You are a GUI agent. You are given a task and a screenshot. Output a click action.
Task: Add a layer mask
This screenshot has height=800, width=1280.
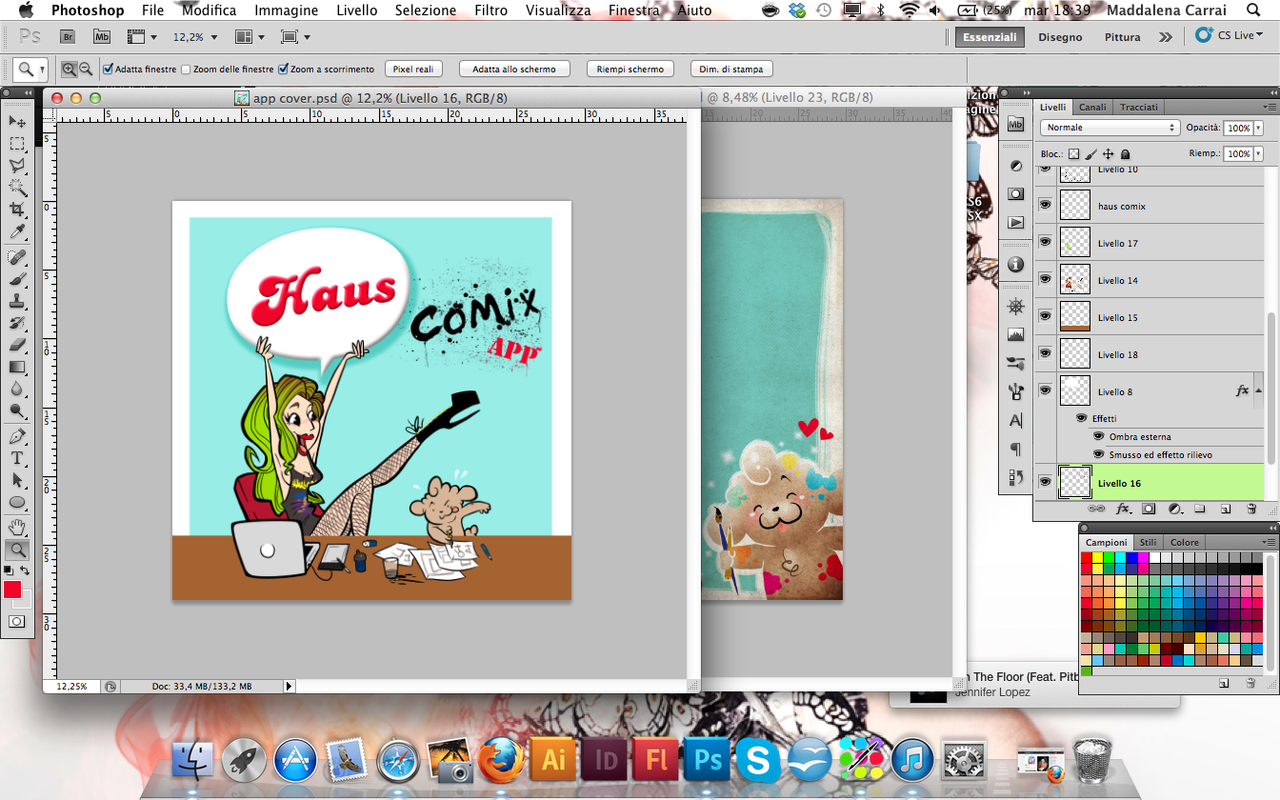(x=1148, y=509)
